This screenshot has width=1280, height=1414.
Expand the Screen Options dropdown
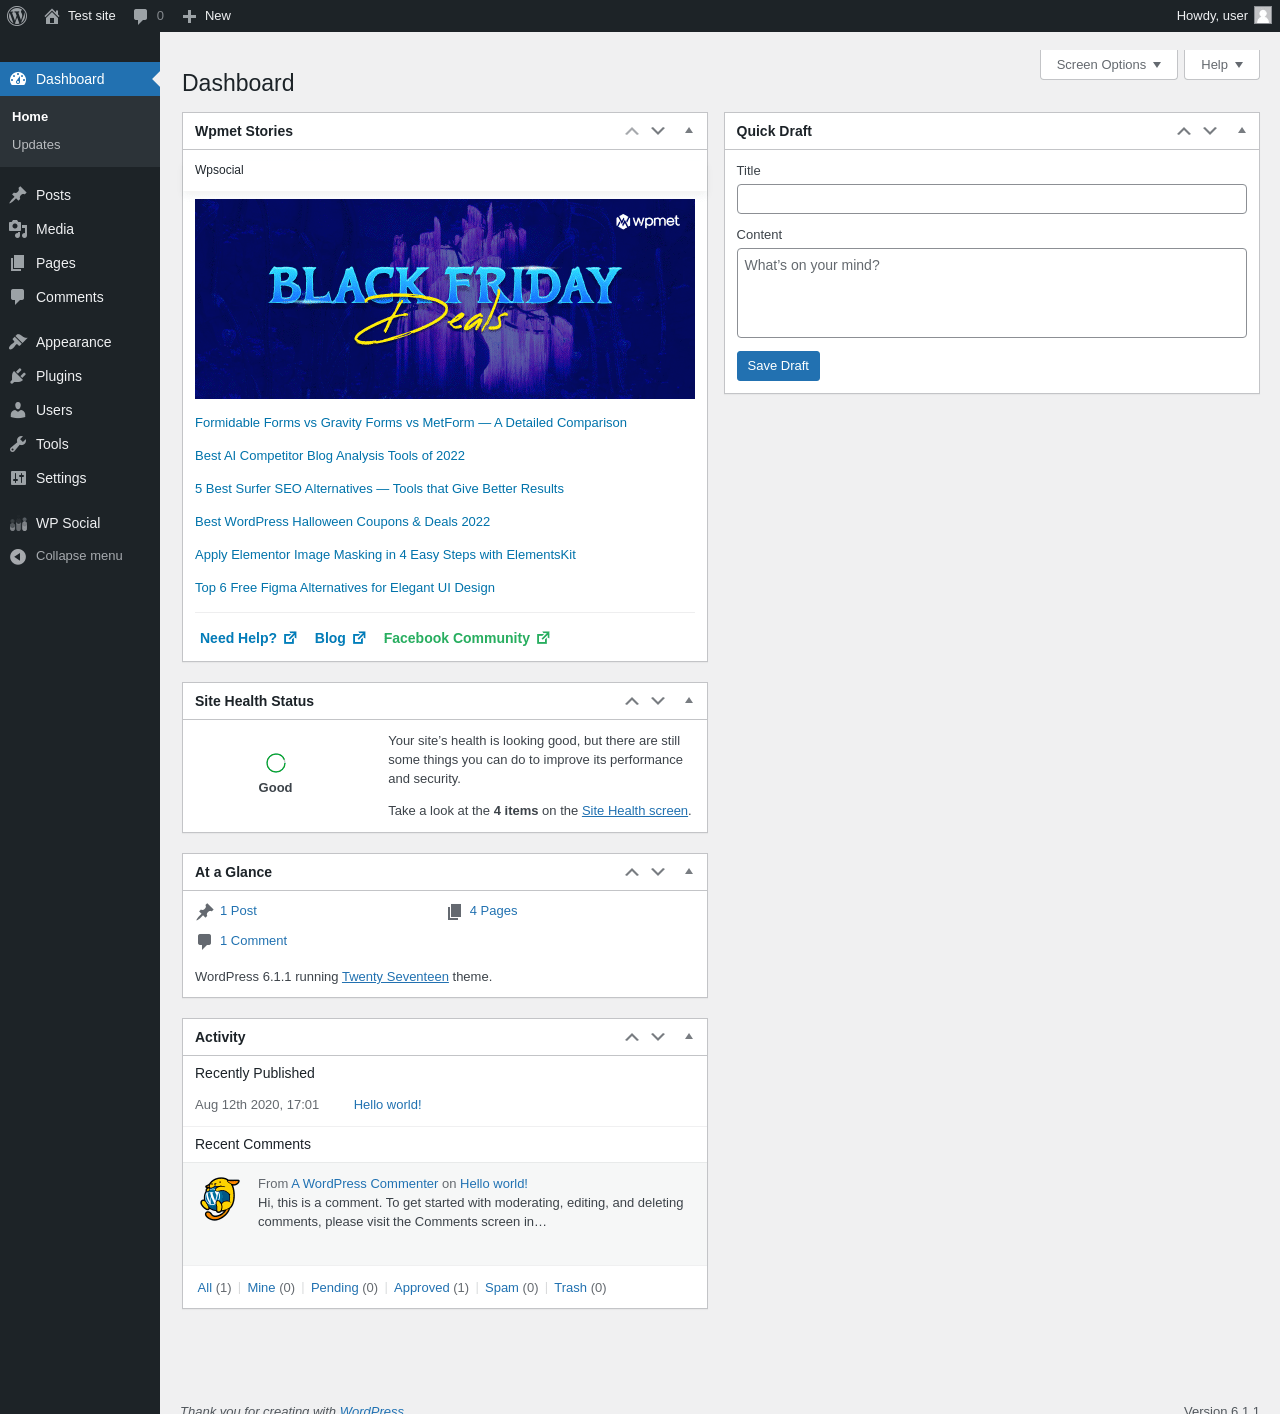1109,64
